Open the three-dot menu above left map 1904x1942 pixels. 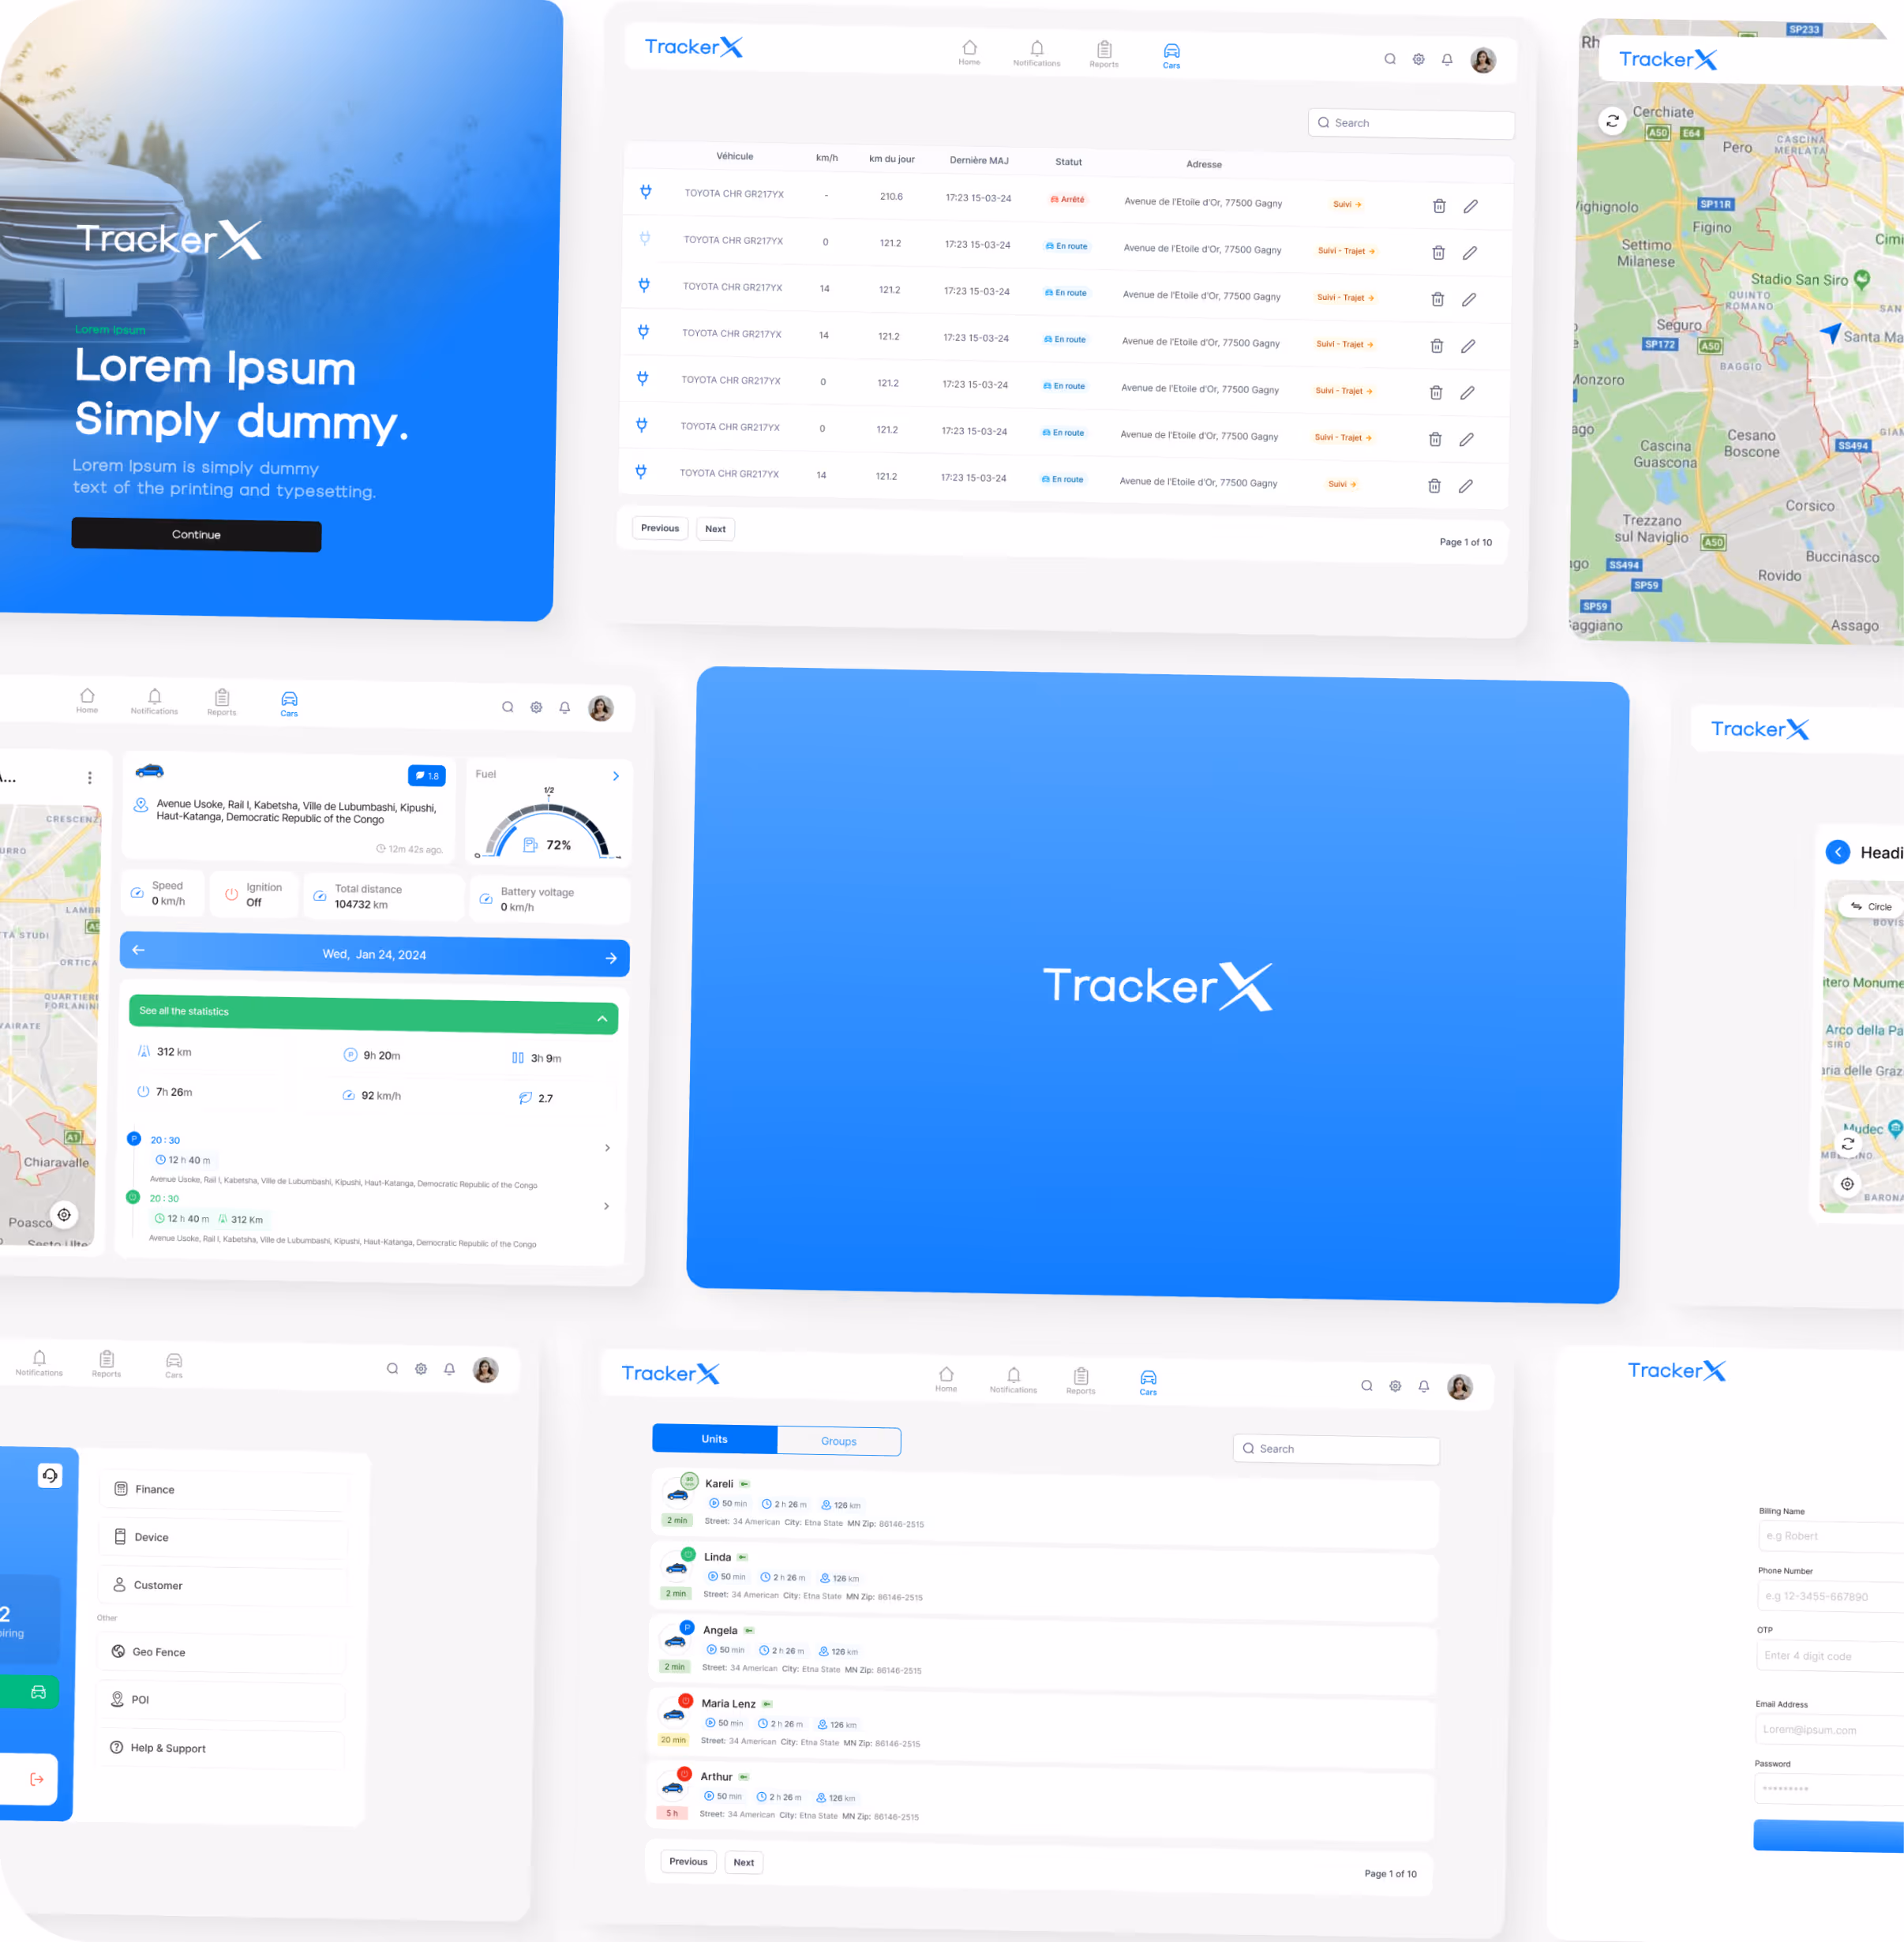click(x=89, y=777)
